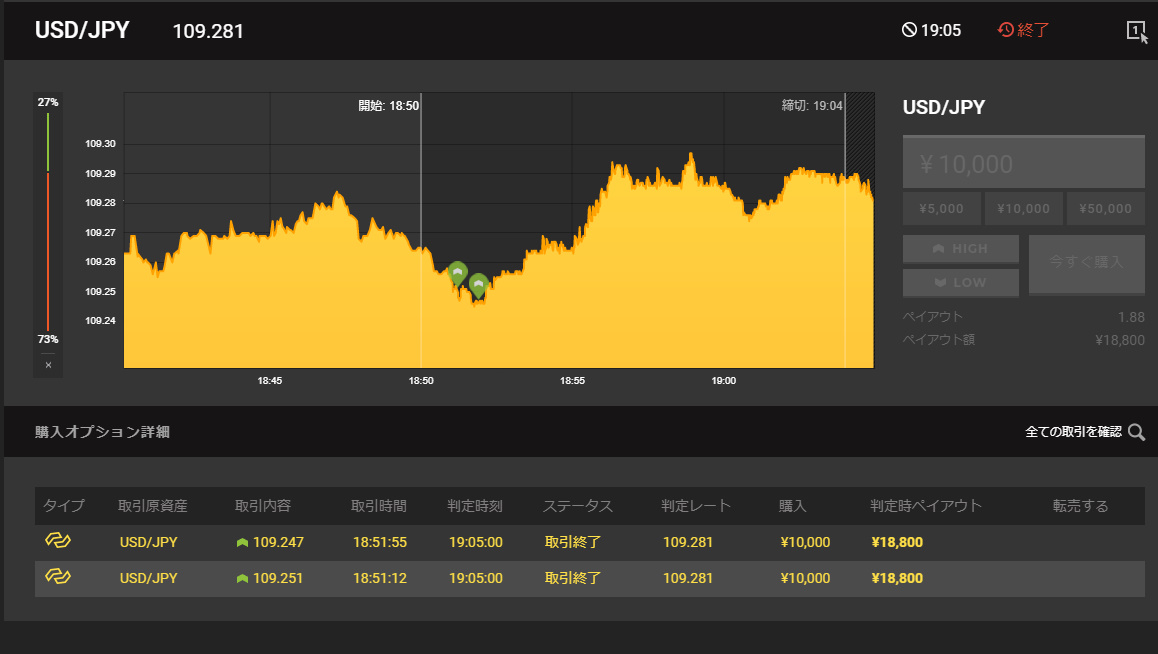This screenshot has width=1158, height=654.
Task: Click the ¥18,800 payout in the 18:51:55 row
Action: click(897, 542)
